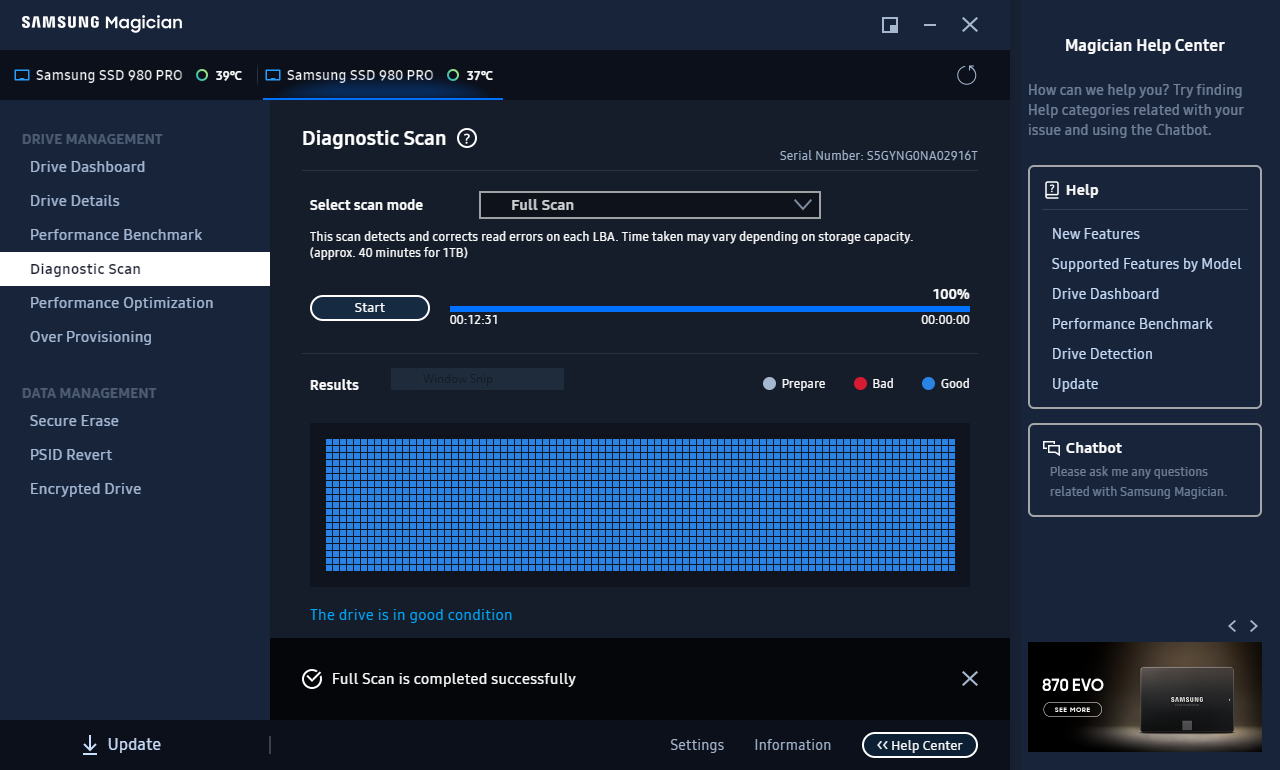Open the Chatbot panel
Viewport: 1280px width, 770px height.
(x=1145, y=470)
